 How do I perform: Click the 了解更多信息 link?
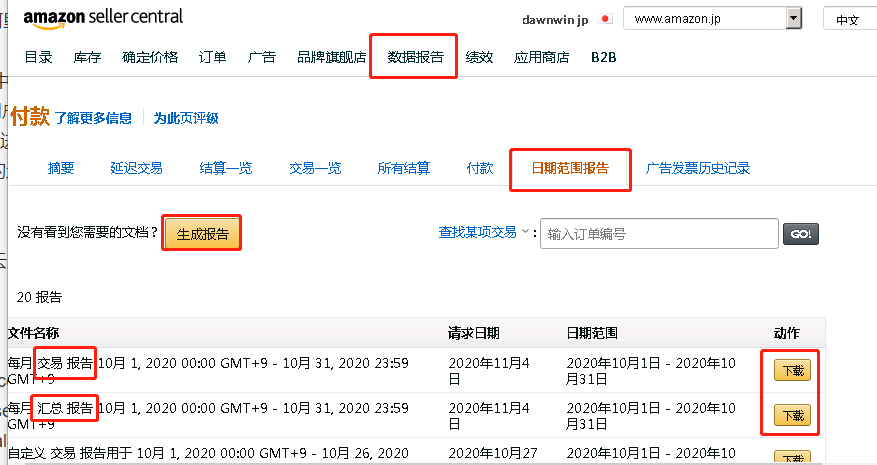point(93,118)
